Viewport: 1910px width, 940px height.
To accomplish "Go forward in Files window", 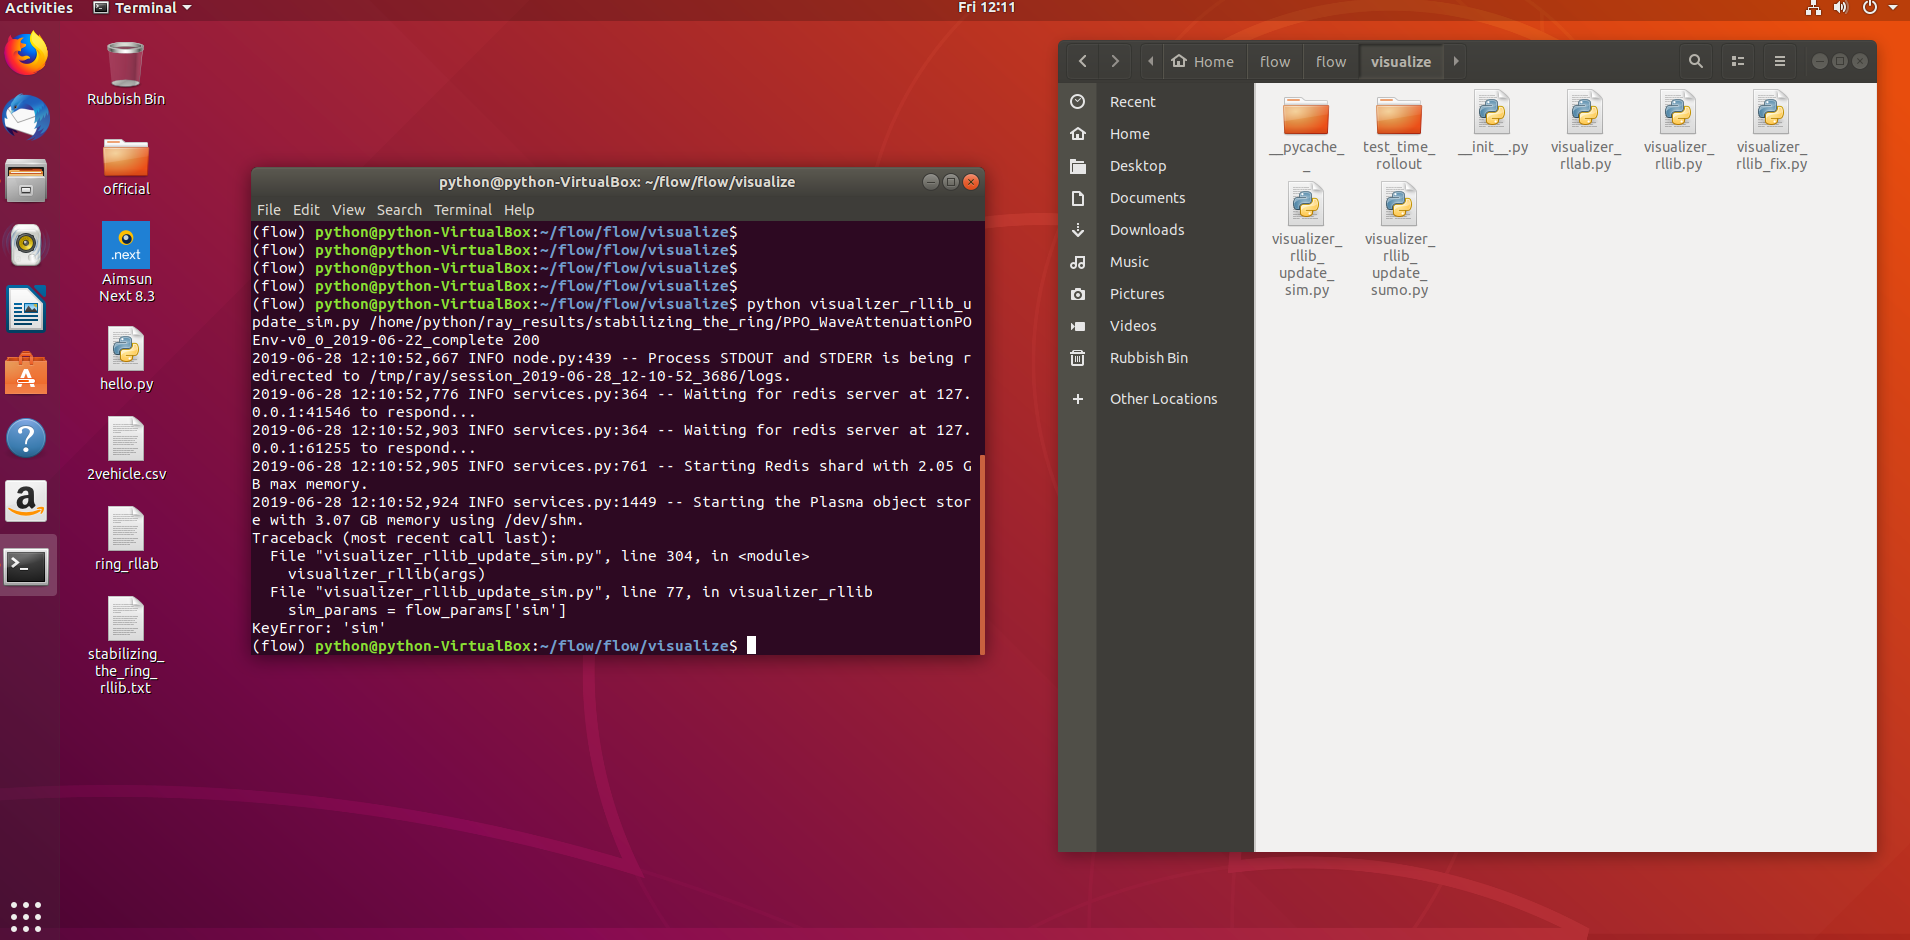I will tap(1115, 61).
